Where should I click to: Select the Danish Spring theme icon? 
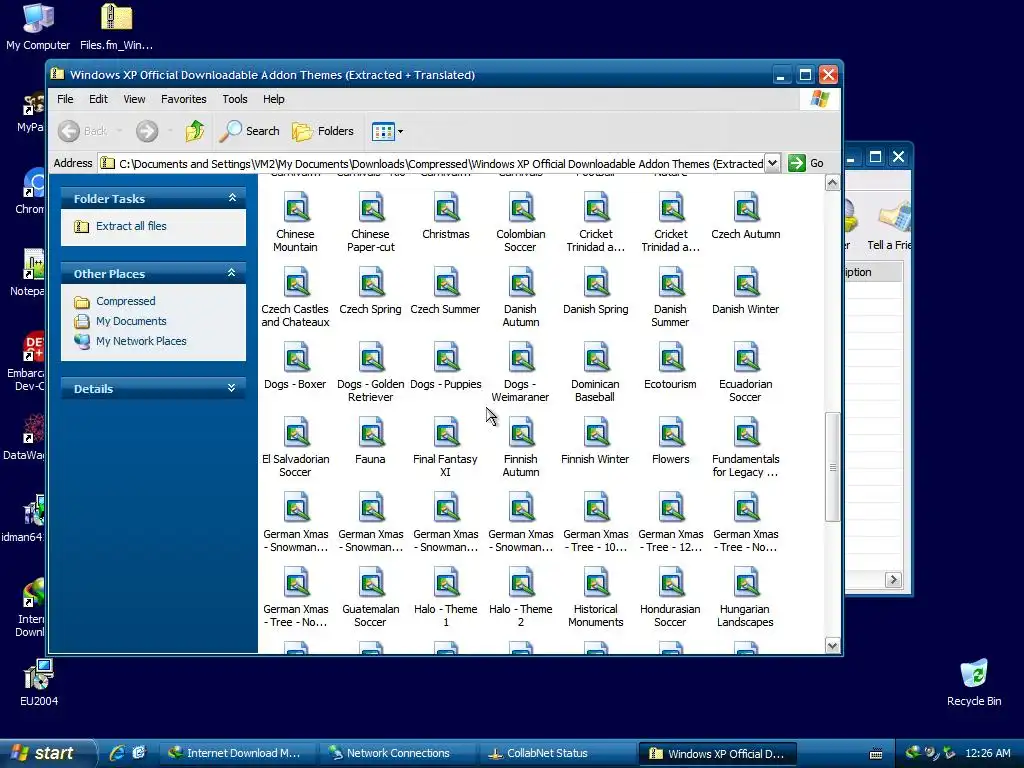(x=596, y=290)
